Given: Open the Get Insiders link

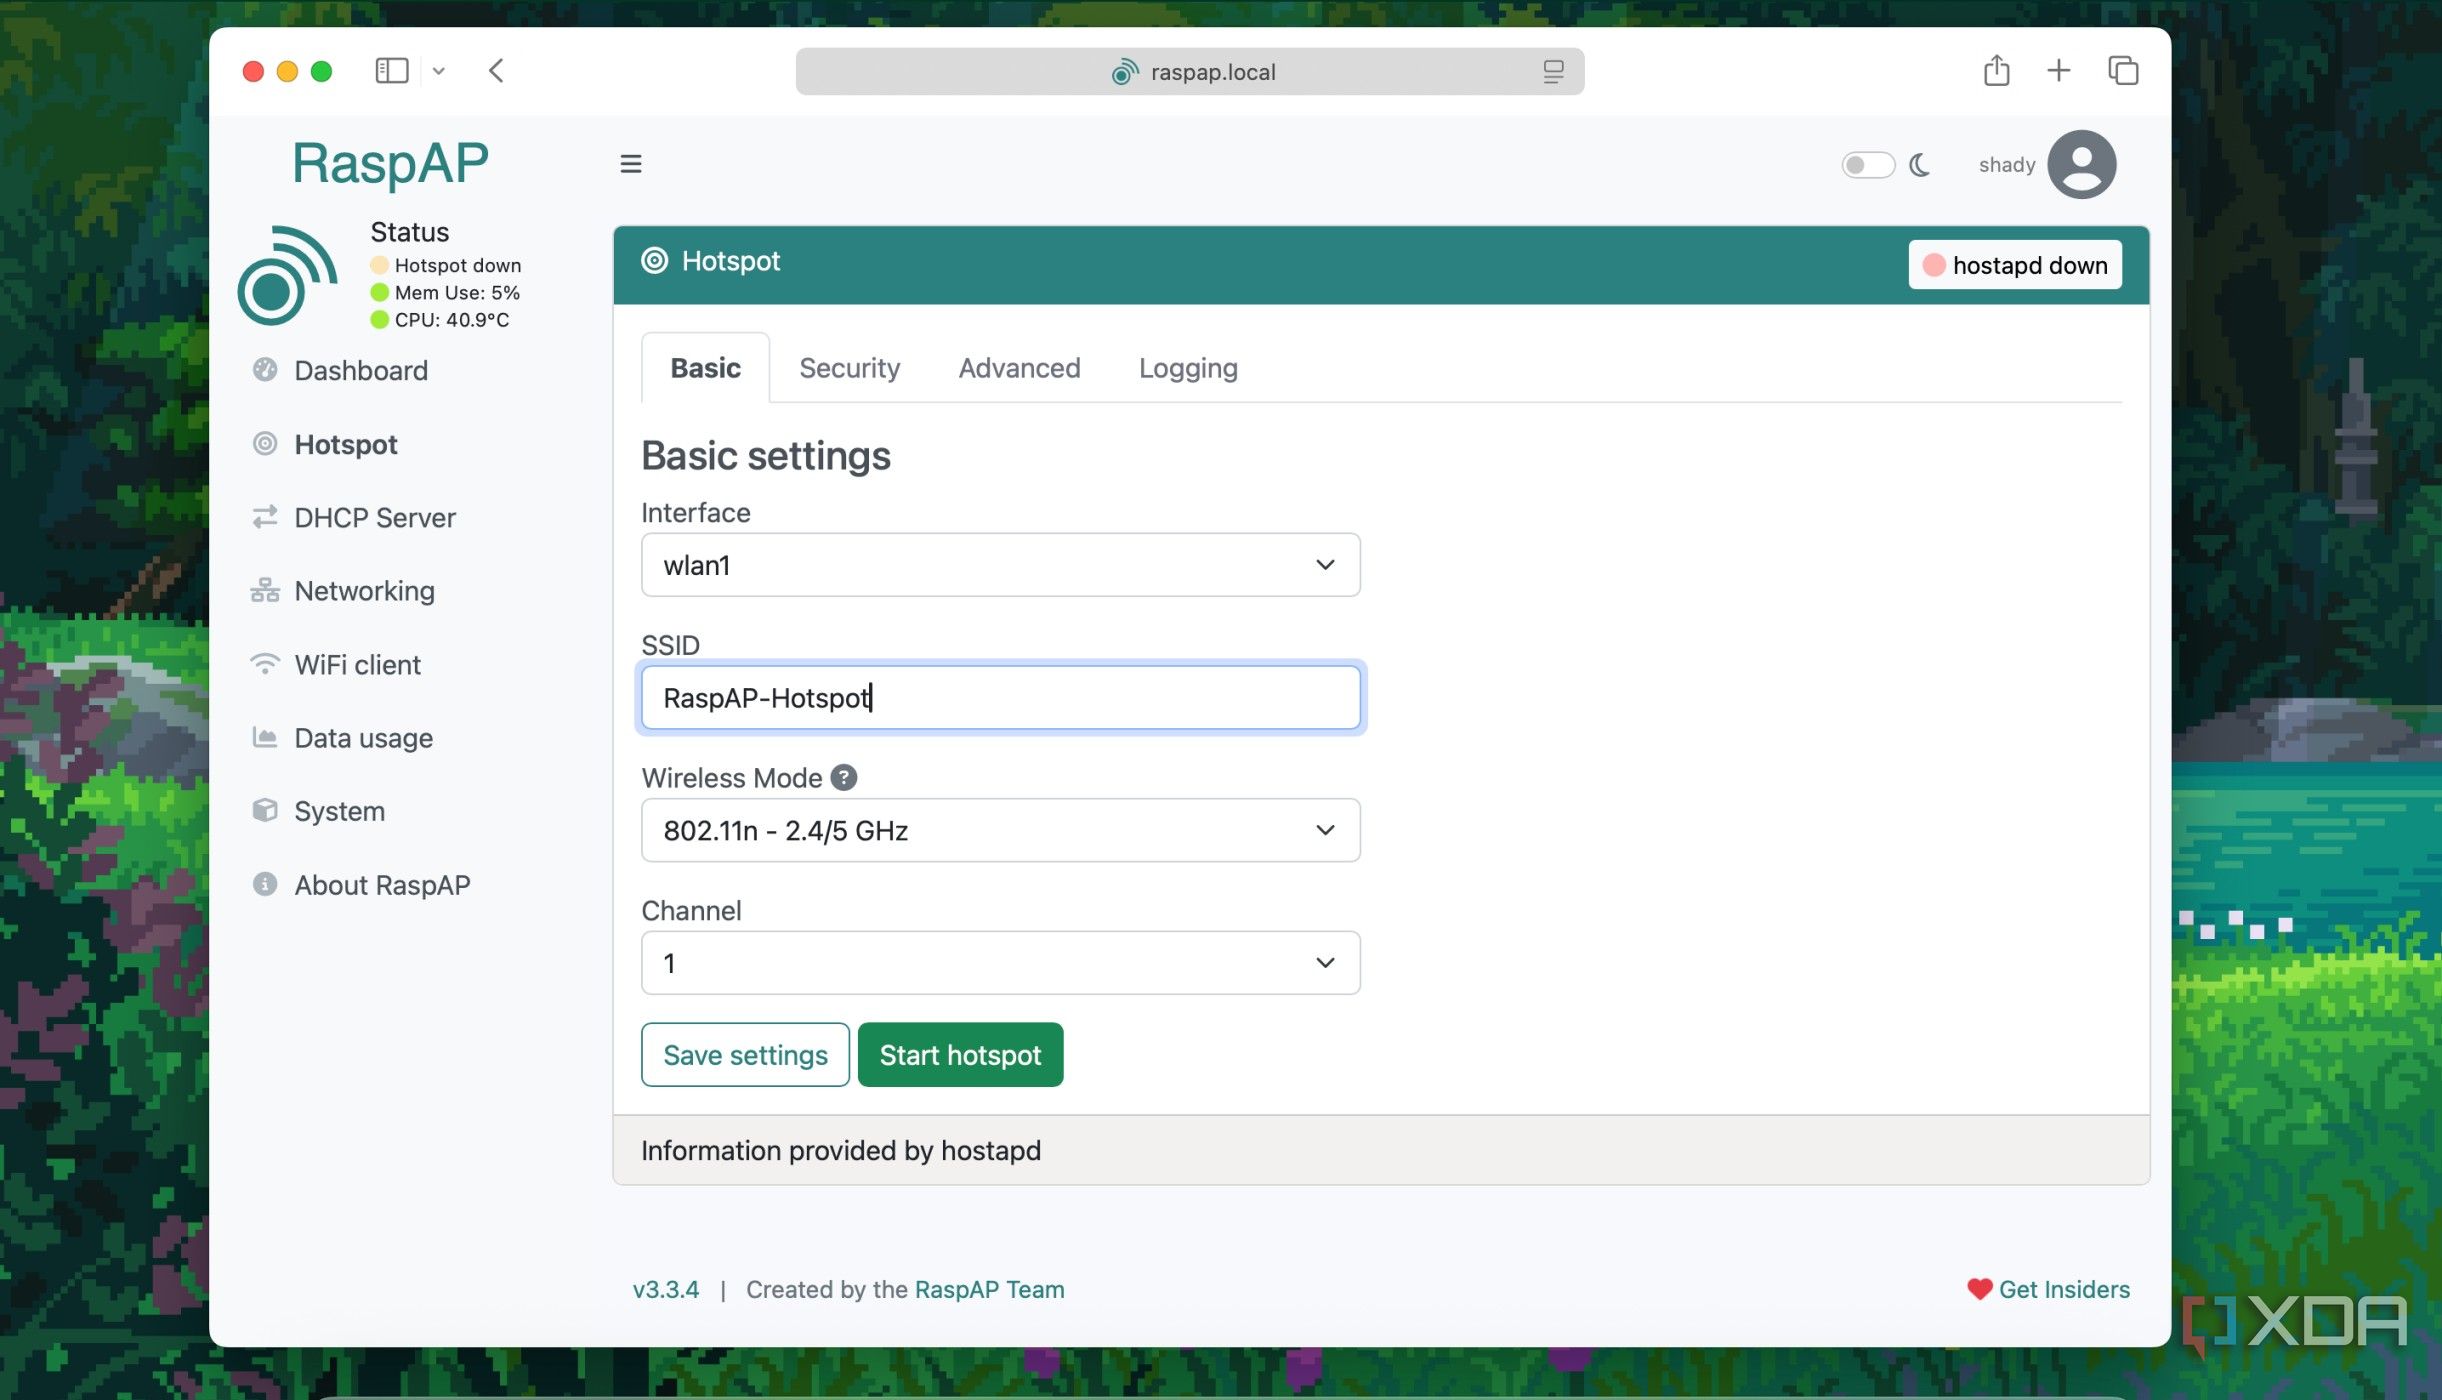Looking at the screenshot, I should coord(2048,1289).
